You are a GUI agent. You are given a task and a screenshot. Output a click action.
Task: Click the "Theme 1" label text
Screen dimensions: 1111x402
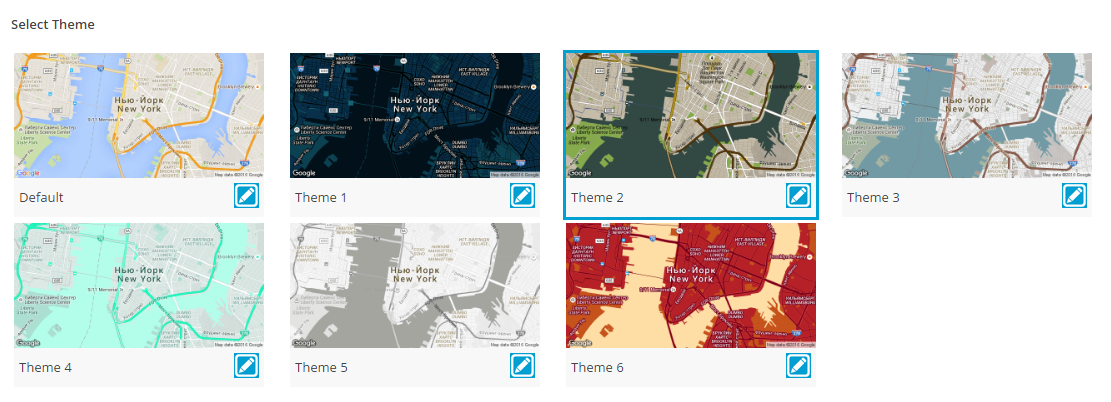pyautogui.click(x=321, y=198)
